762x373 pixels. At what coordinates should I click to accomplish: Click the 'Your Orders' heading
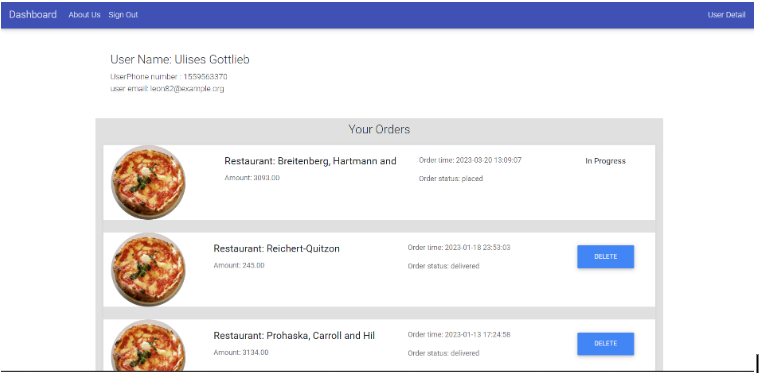[379, 129]
